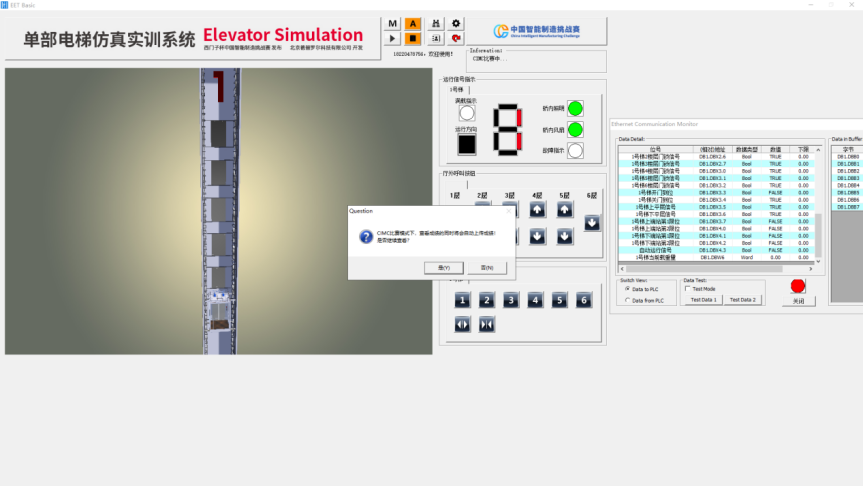This screenshot has height=486, width=863.
Task: Click the elevator door open button
Action: click(462, 324)
